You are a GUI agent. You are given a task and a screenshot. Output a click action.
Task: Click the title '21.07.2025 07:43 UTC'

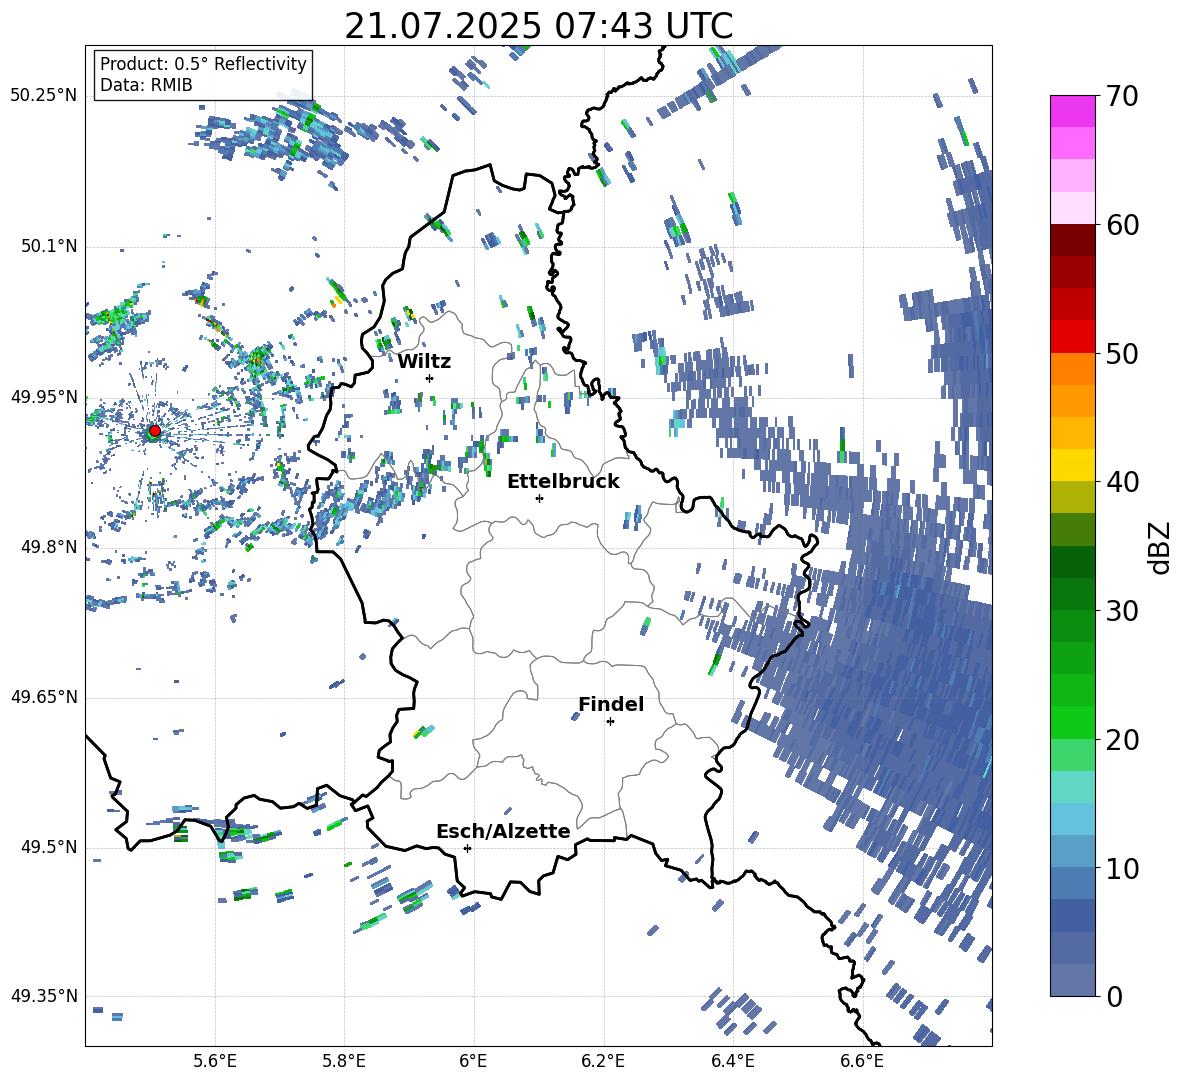(x=539, y=26)
